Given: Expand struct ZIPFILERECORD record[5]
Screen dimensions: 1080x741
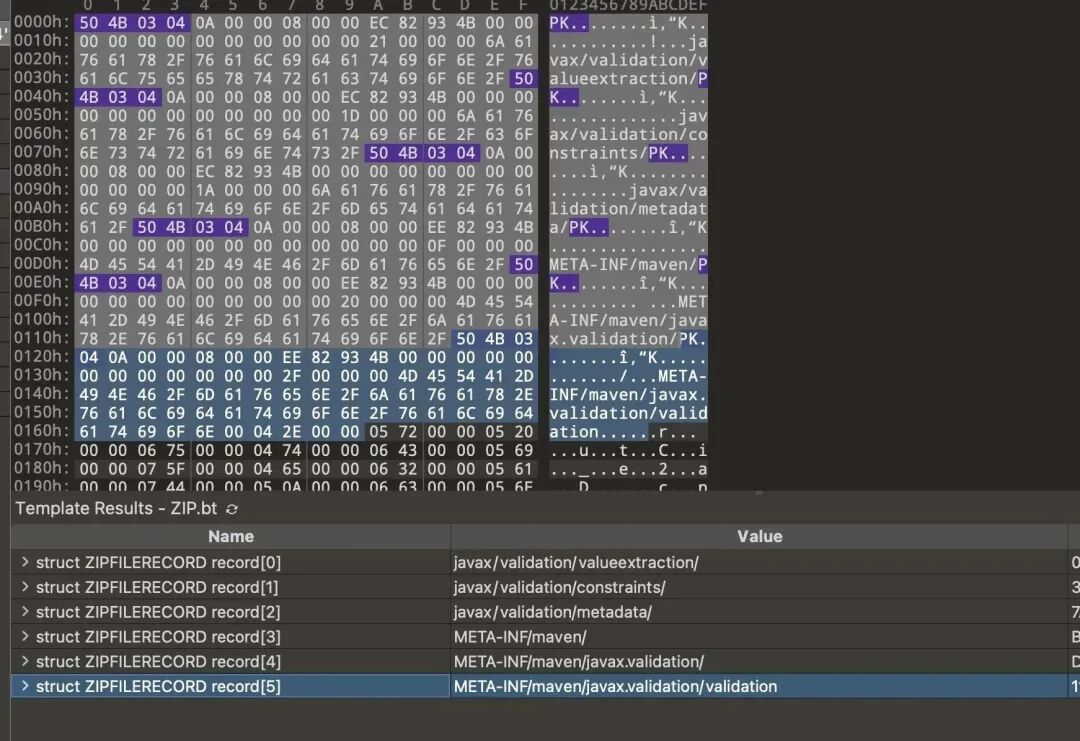Looking at the screenshot, I should tap(25, 686).
